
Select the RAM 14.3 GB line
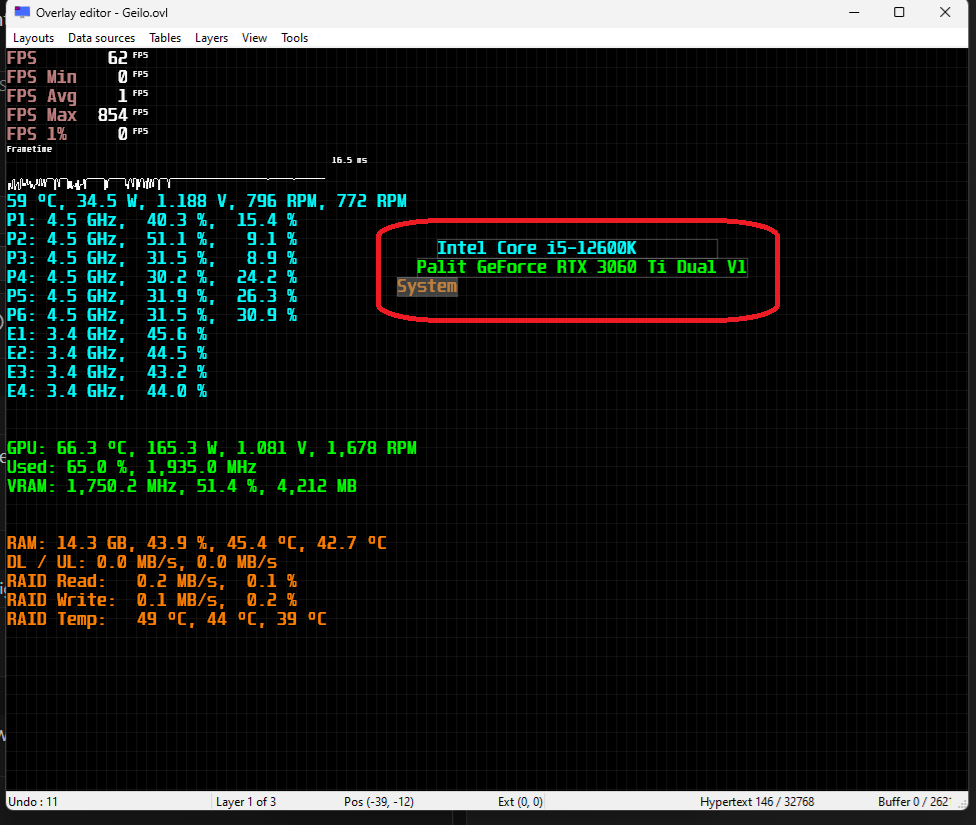(197, 543)
